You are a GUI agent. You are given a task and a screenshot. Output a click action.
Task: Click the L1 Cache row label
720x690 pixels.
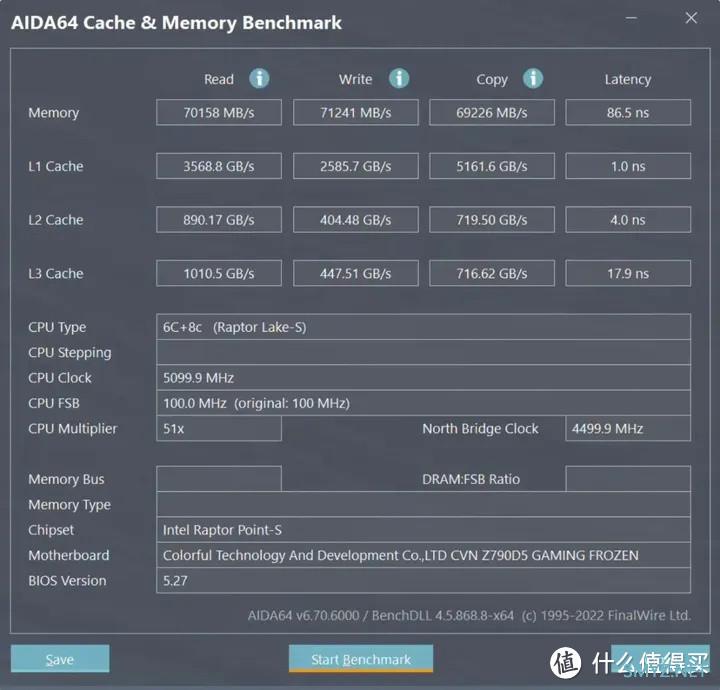(56, 166)
